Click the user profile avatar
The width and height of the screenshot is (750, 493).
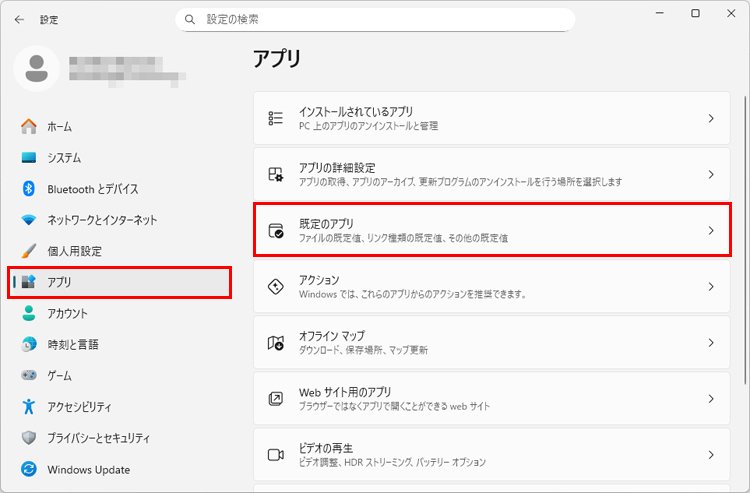36,69
